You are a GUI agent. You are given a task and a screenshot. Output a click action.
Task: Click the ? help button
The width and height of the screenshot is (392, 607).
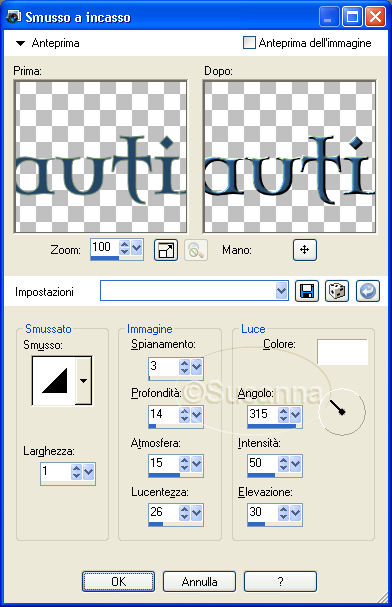(281, 581)
